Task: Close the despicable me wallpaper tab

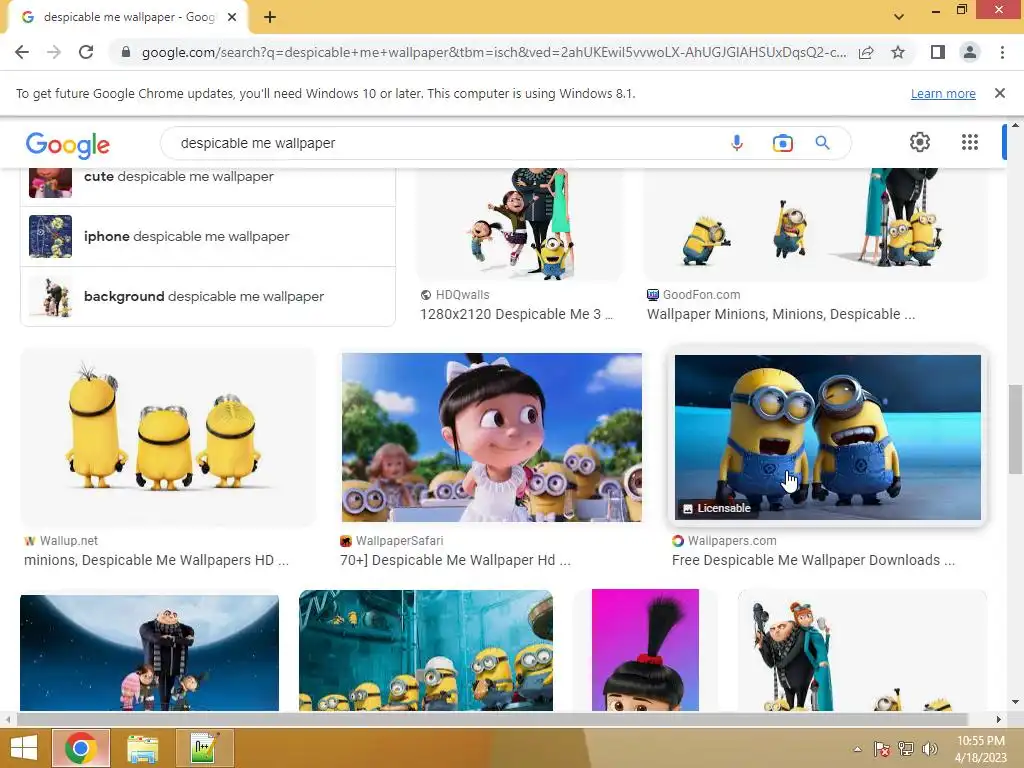Action: (232, 18)
